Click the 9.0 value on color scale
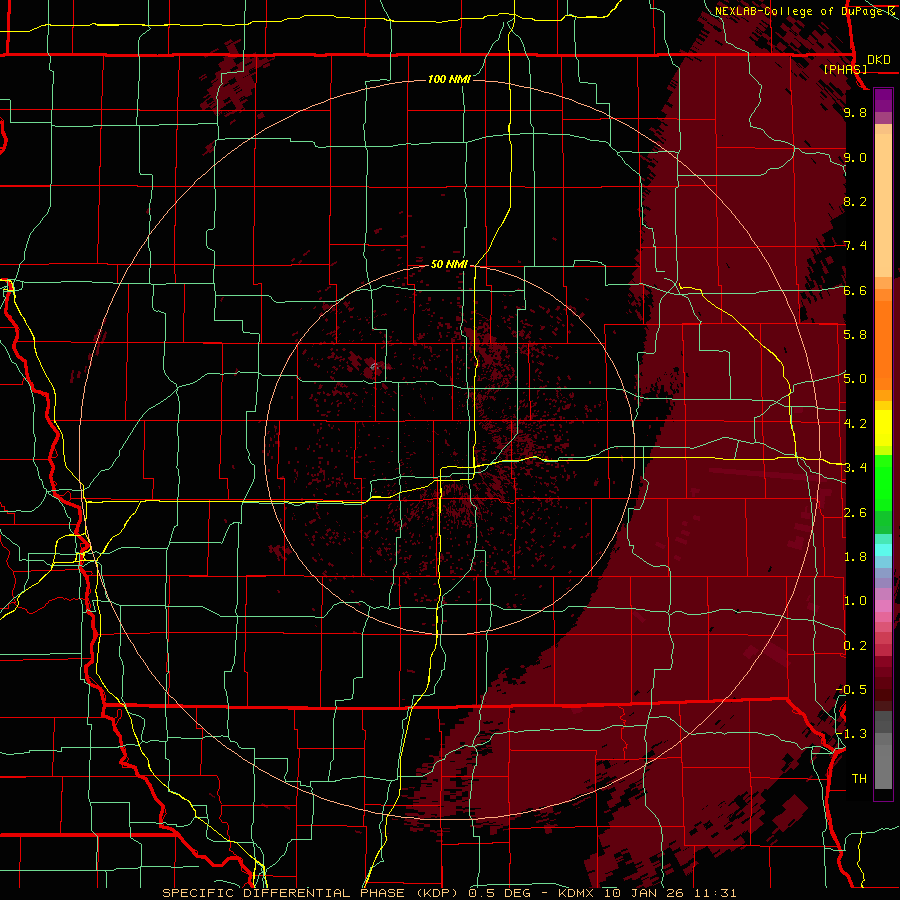This screenshot has height=900, width=900. [855, 157]
